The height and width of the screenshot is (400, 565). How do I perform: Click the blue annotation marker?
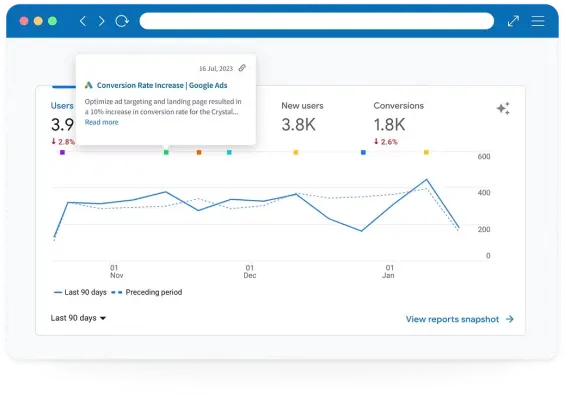363,152
